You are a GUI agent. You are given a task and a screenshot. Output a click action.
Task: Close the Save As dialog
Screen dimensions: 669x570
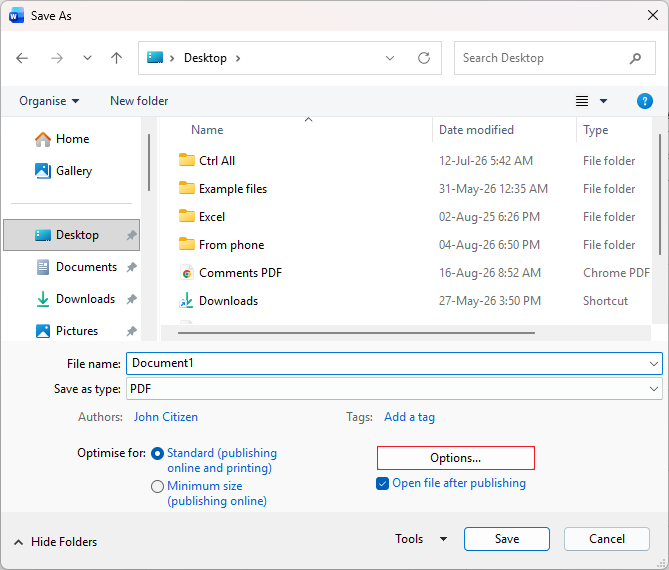(x=652, y=16)
